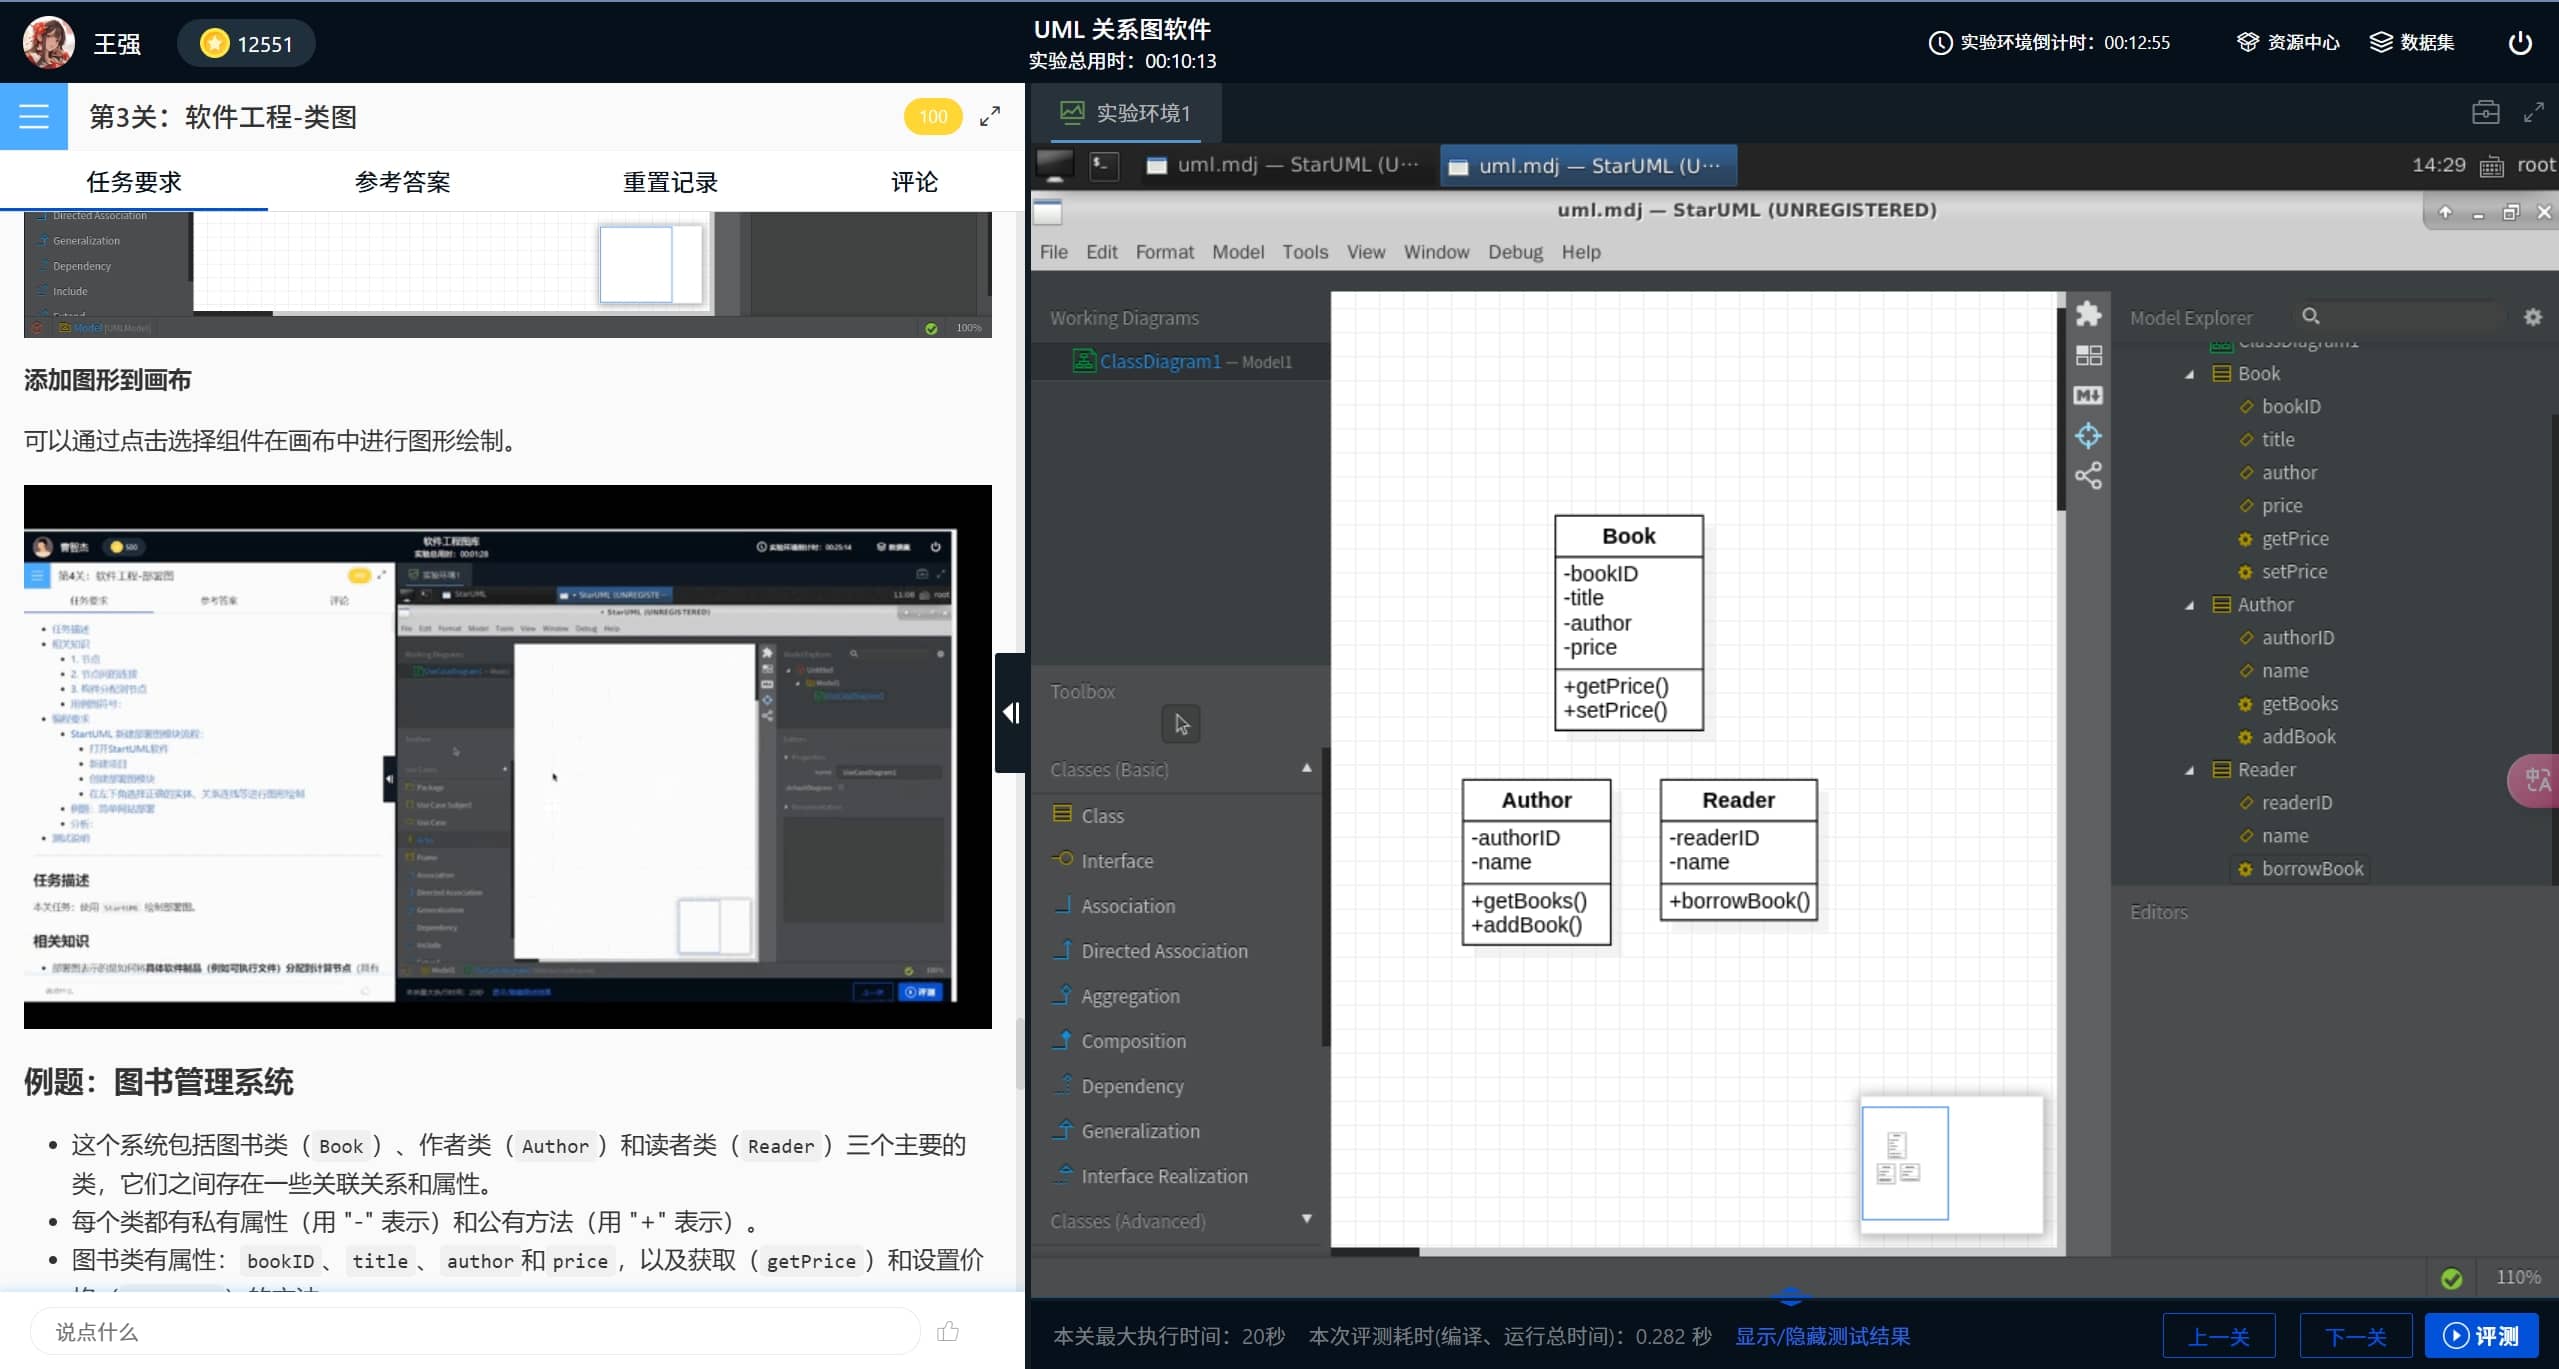Open the Model menu in StarUML
The width and height of the screenshot is (2559, 1369).
(1238, 252)
